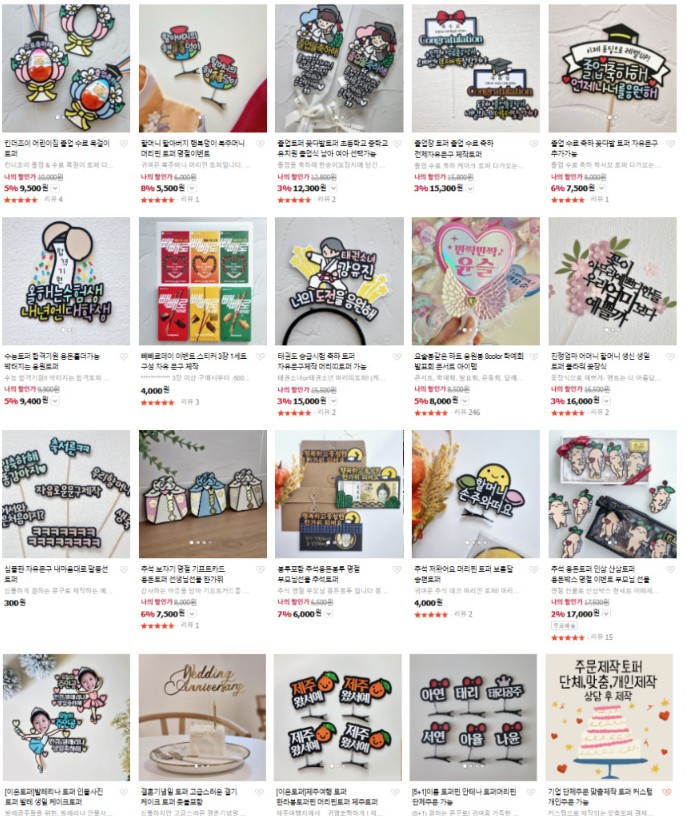687x816 pixels.
Task: Toggle wishlist heart on Jeju tangerine topper
Action: [397, 792]
